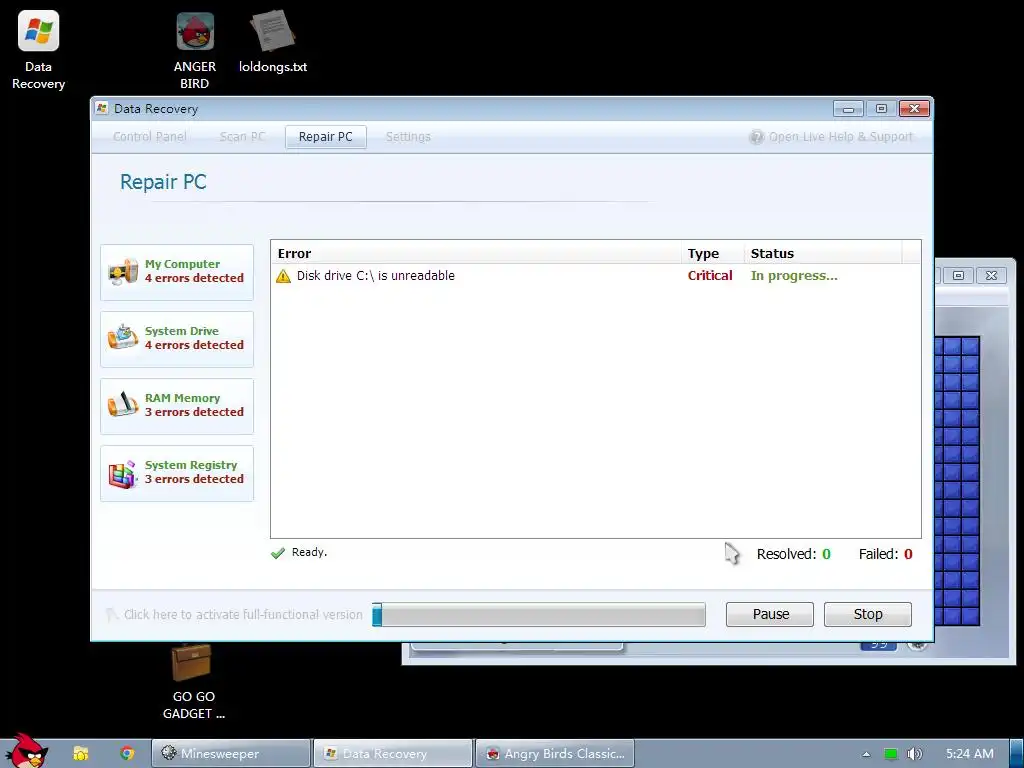Click the 5:24 AM clock

[970, 754]
